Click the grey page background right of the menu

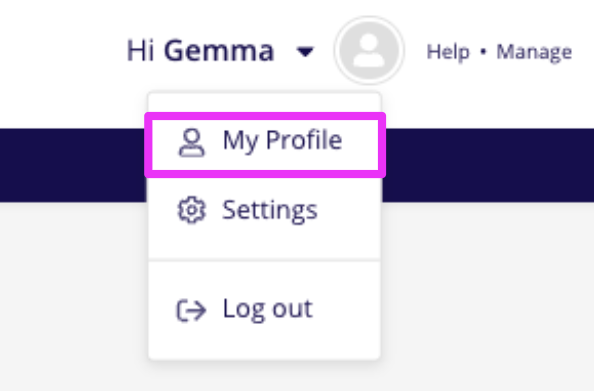[488, 295]
